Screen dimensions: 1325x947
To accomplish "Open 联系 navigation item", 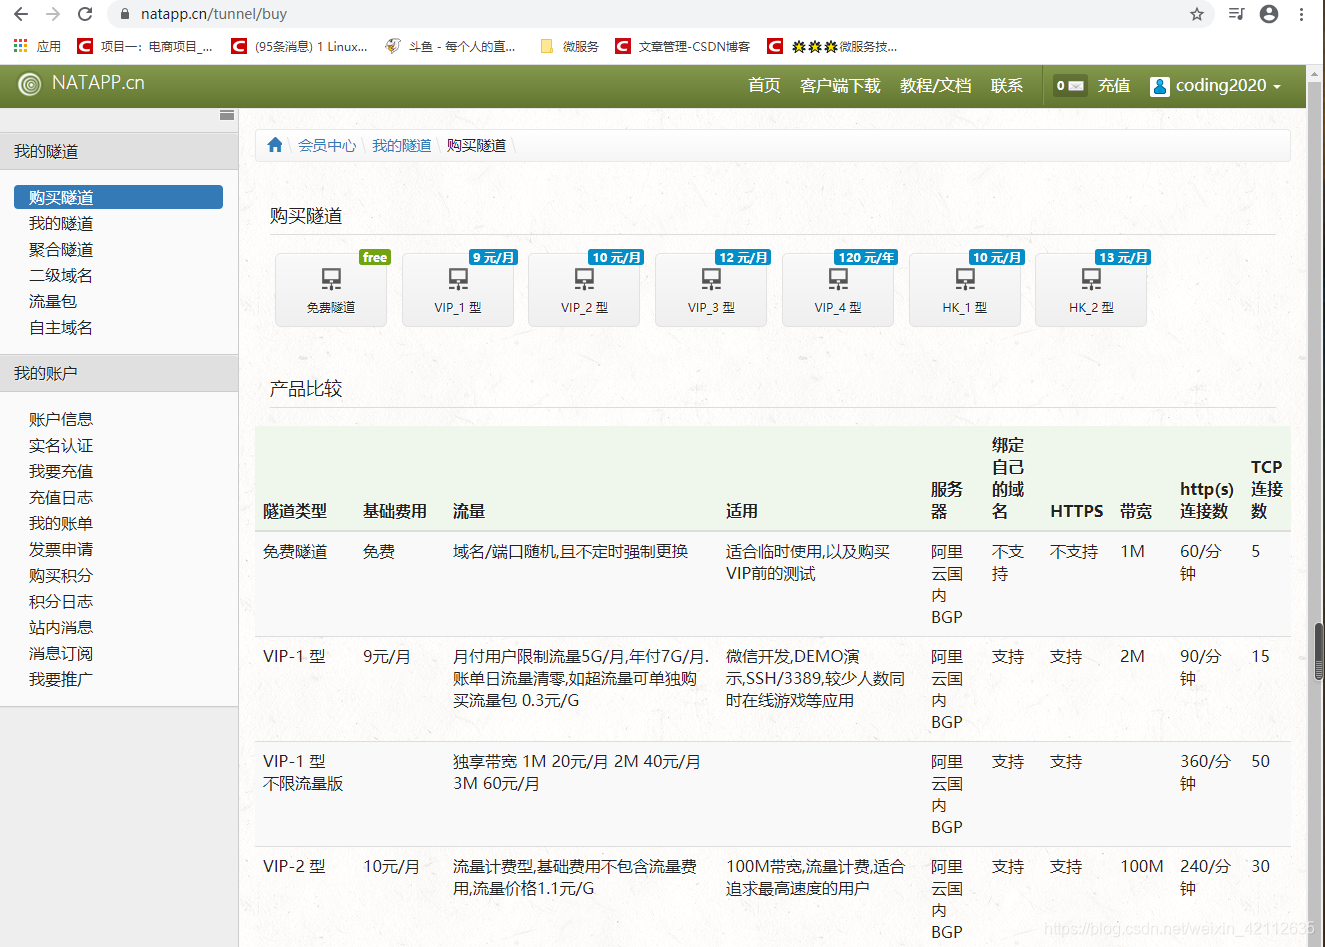I will click(1007, 86).
